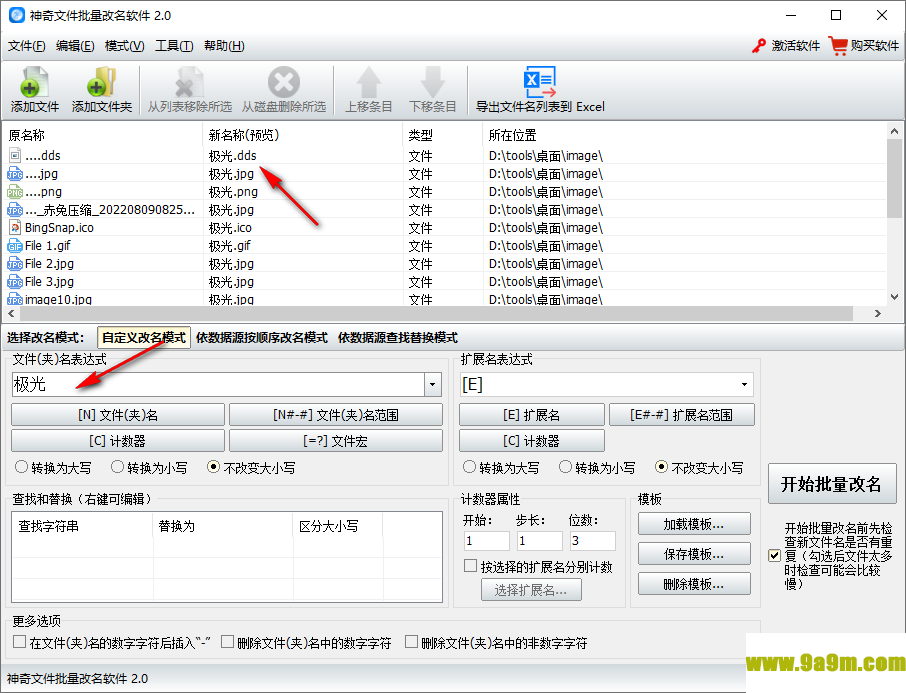Click the counter Digits (位数) input field
Screen dimensions: 906x693
point(593,541)
